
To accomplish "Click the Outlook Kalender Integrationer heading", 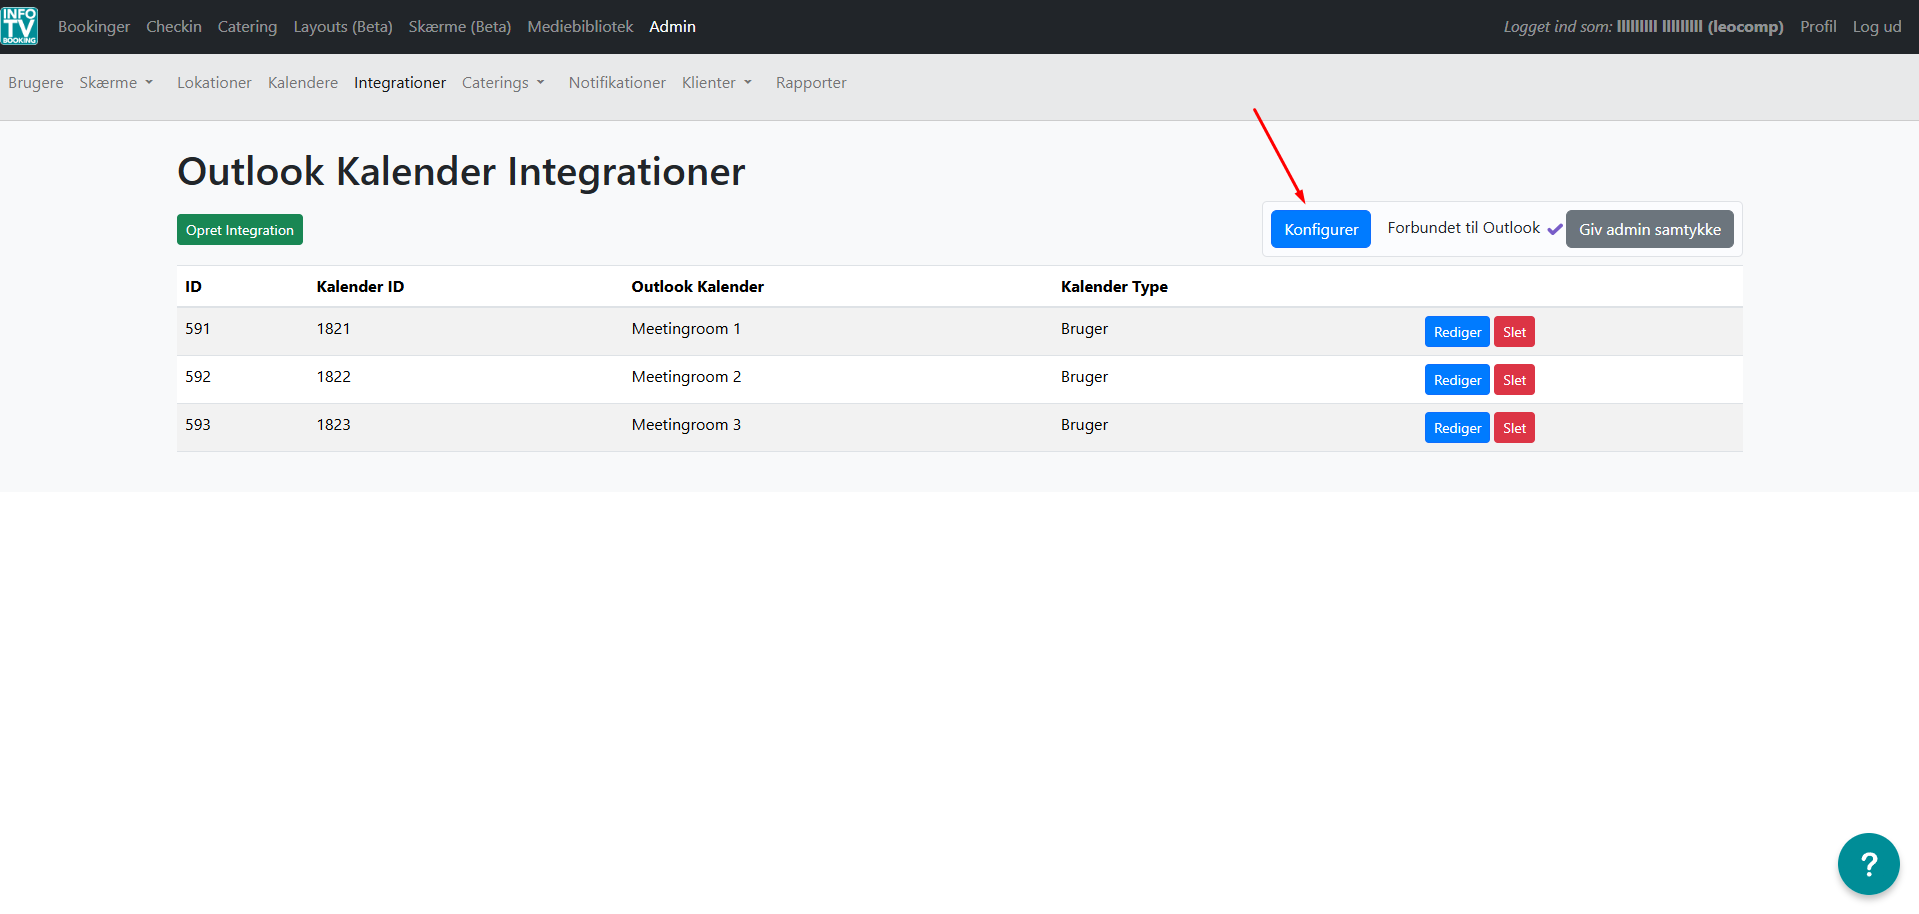I will click(461, 172).
